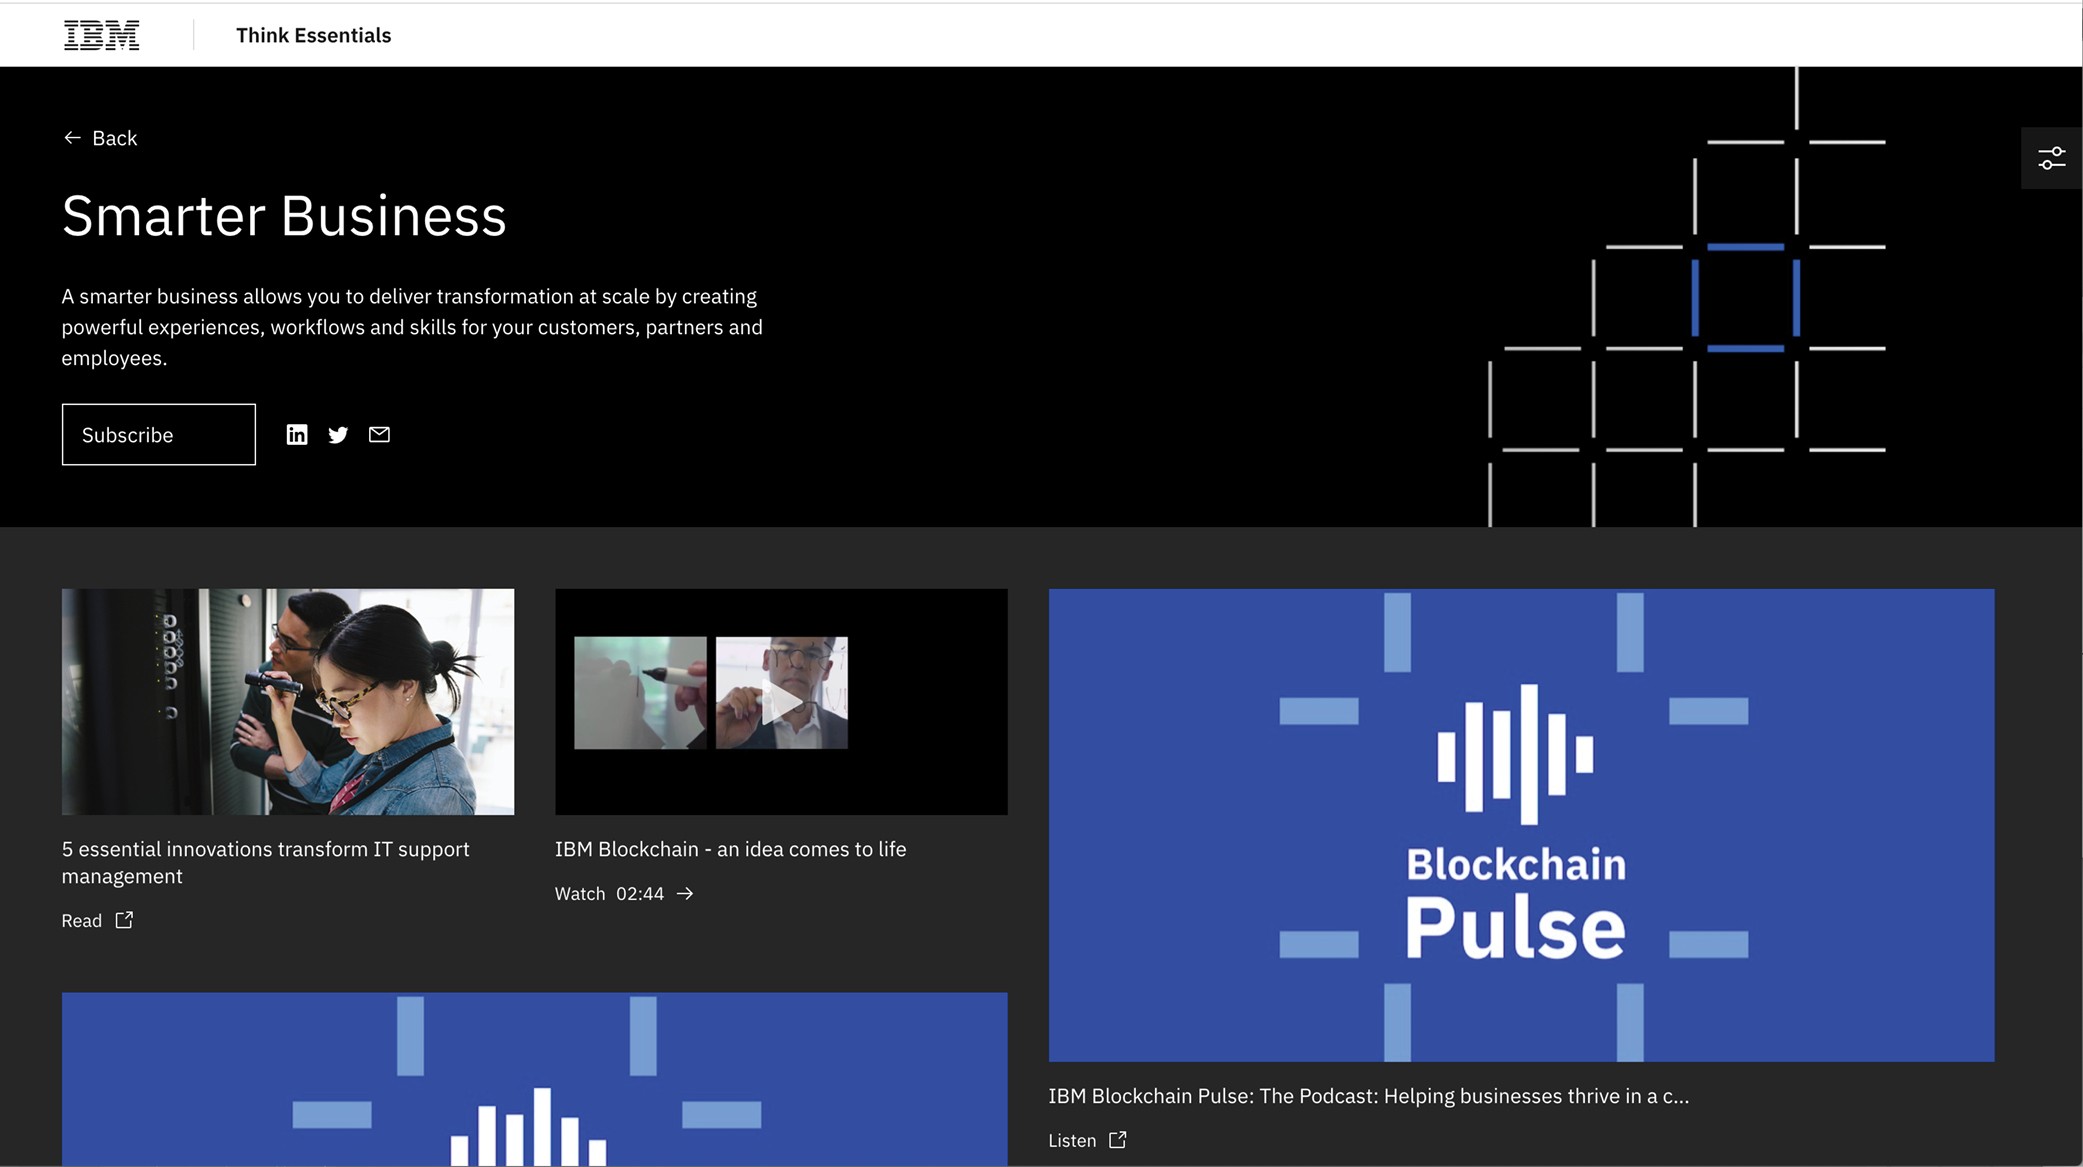Viewport: 2083px width, 1167px height.
Task: Click the external-link icon beside Read
Action: pos(124,920)
